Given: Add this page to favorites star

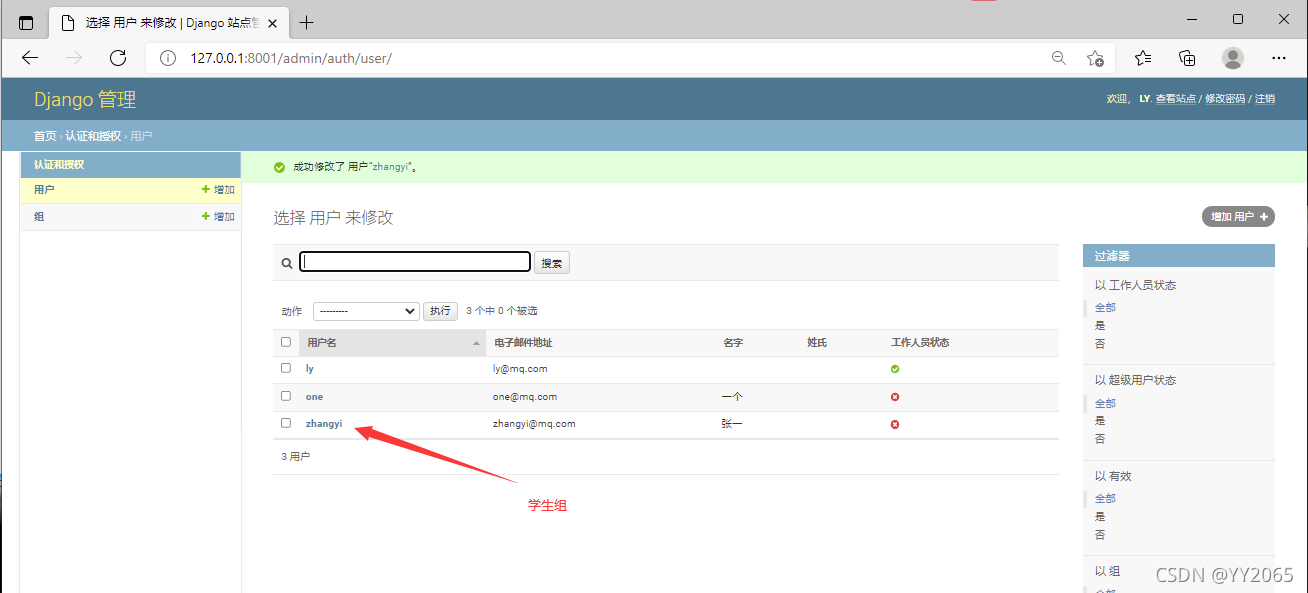Looking at the screenshot, I should coord(1095,58).
